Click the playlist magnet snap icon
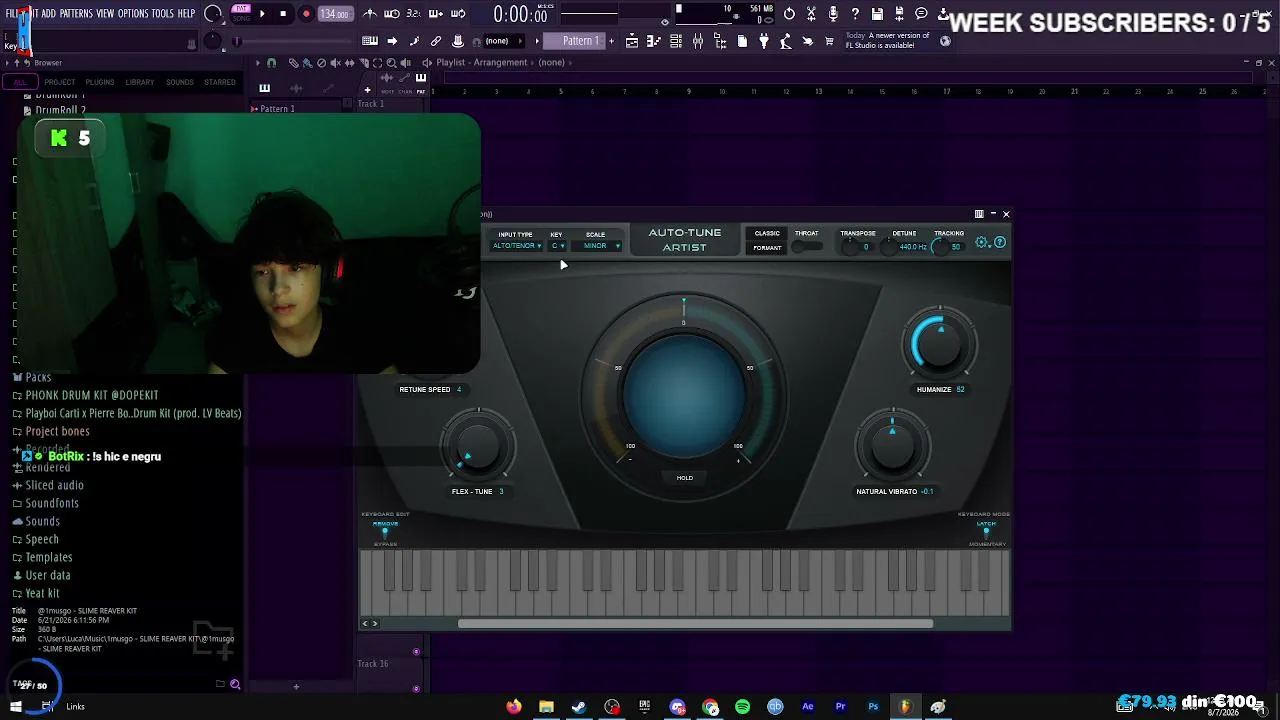The height and width of the screenshot is (720, 1280). (271, 63)
